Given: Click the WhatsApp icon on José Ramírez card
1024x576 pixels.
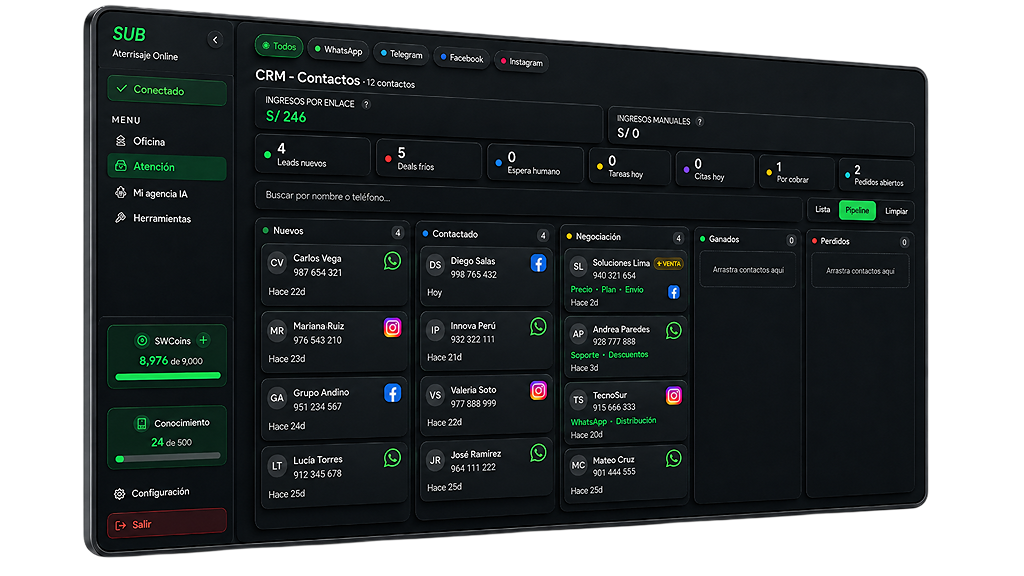Looking at the screenshot, I should pos(538,453).
